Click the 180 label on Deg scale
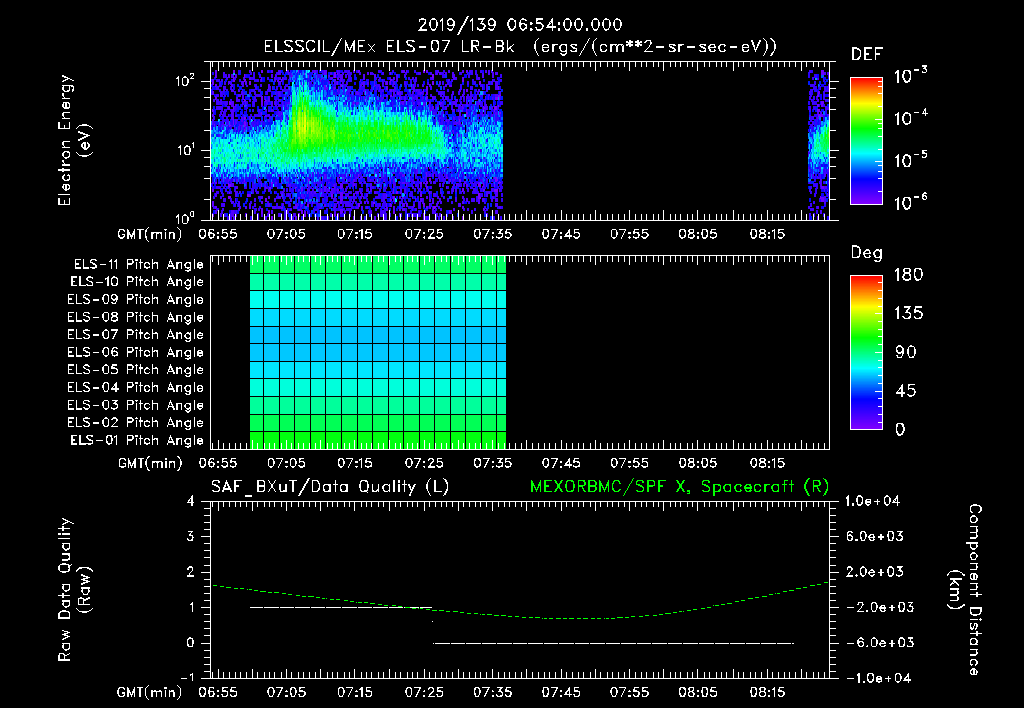The image size is (1024, 708). pyautogui.click(x=908, y=275)
